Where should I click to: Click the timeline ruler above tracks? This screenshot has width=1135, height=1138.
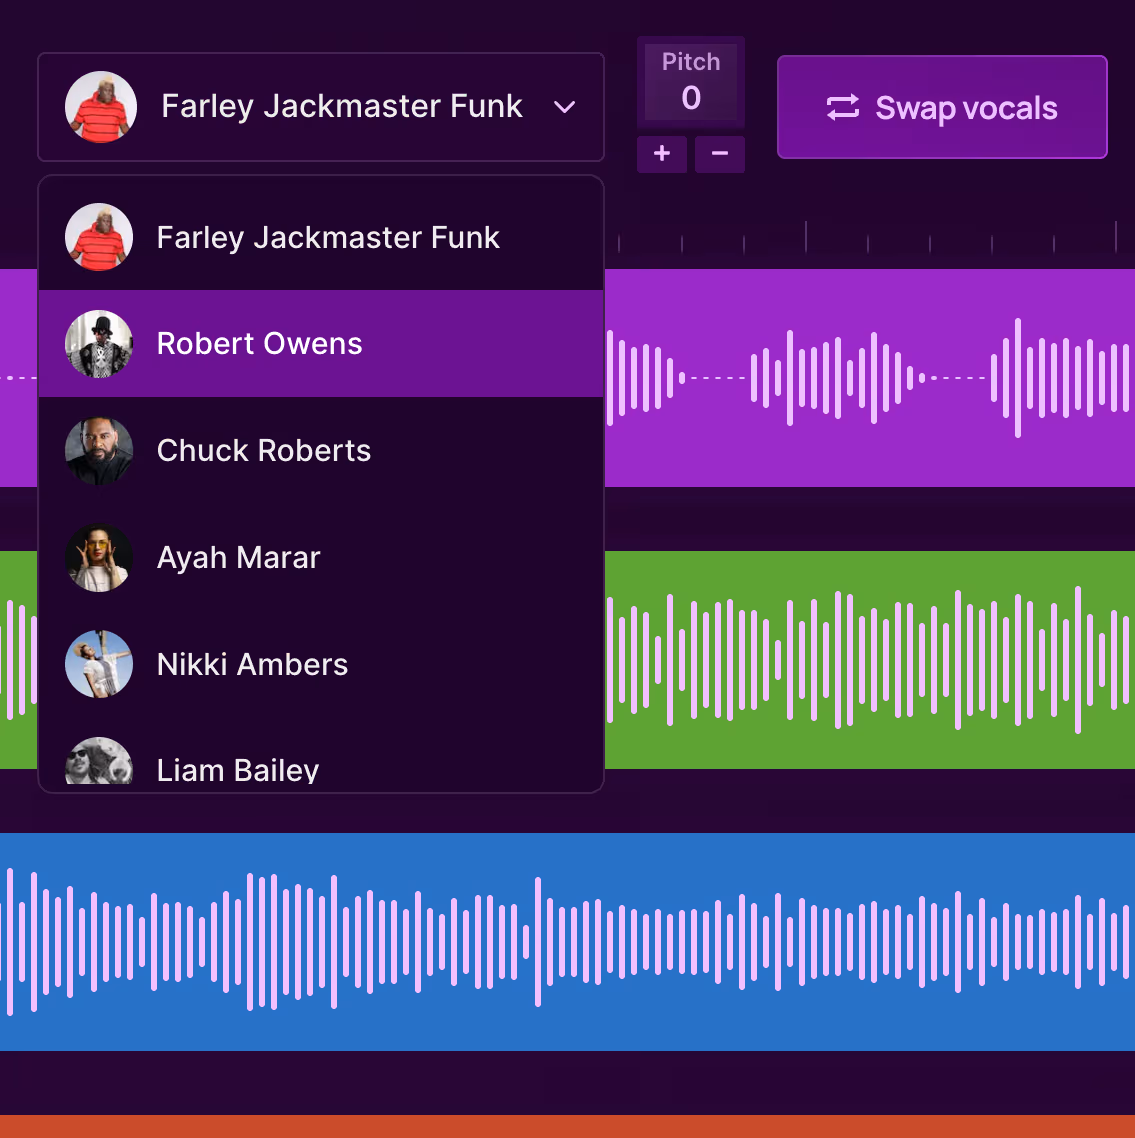(x=869, y=237)
